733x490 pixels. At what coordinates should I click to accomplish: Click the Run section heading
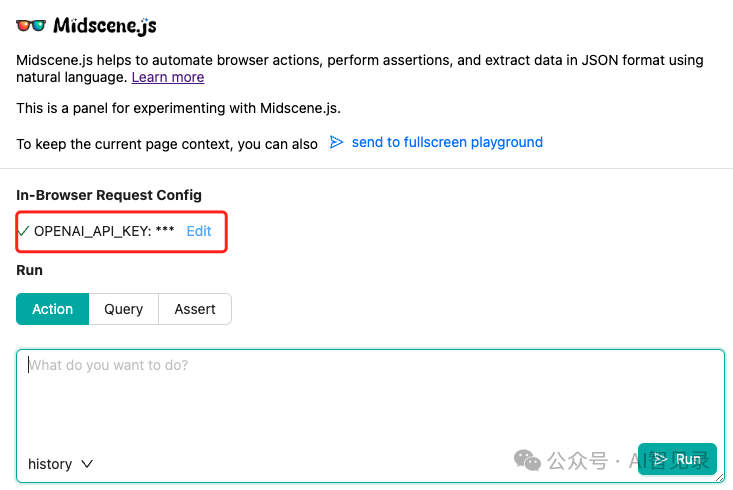pyautogui.click(x=30, y=270)
